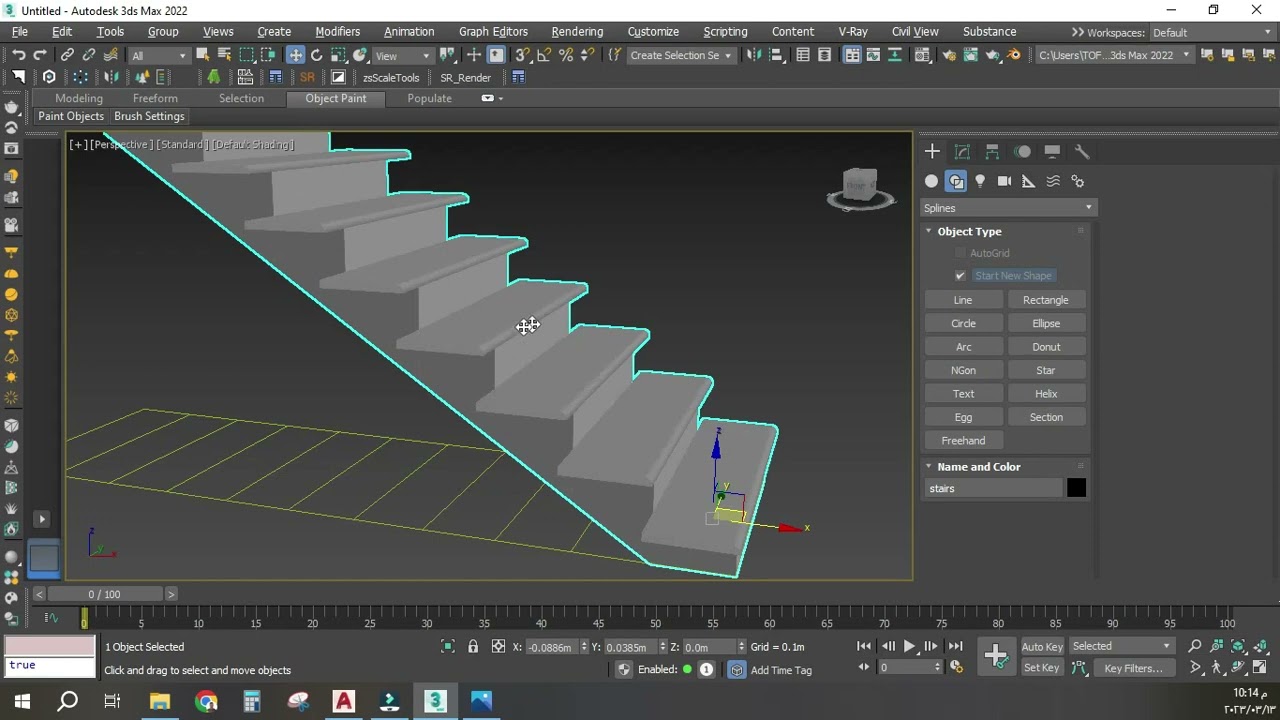
Task: Toggle the Scene Explorer icon
Action: point(802,55)
